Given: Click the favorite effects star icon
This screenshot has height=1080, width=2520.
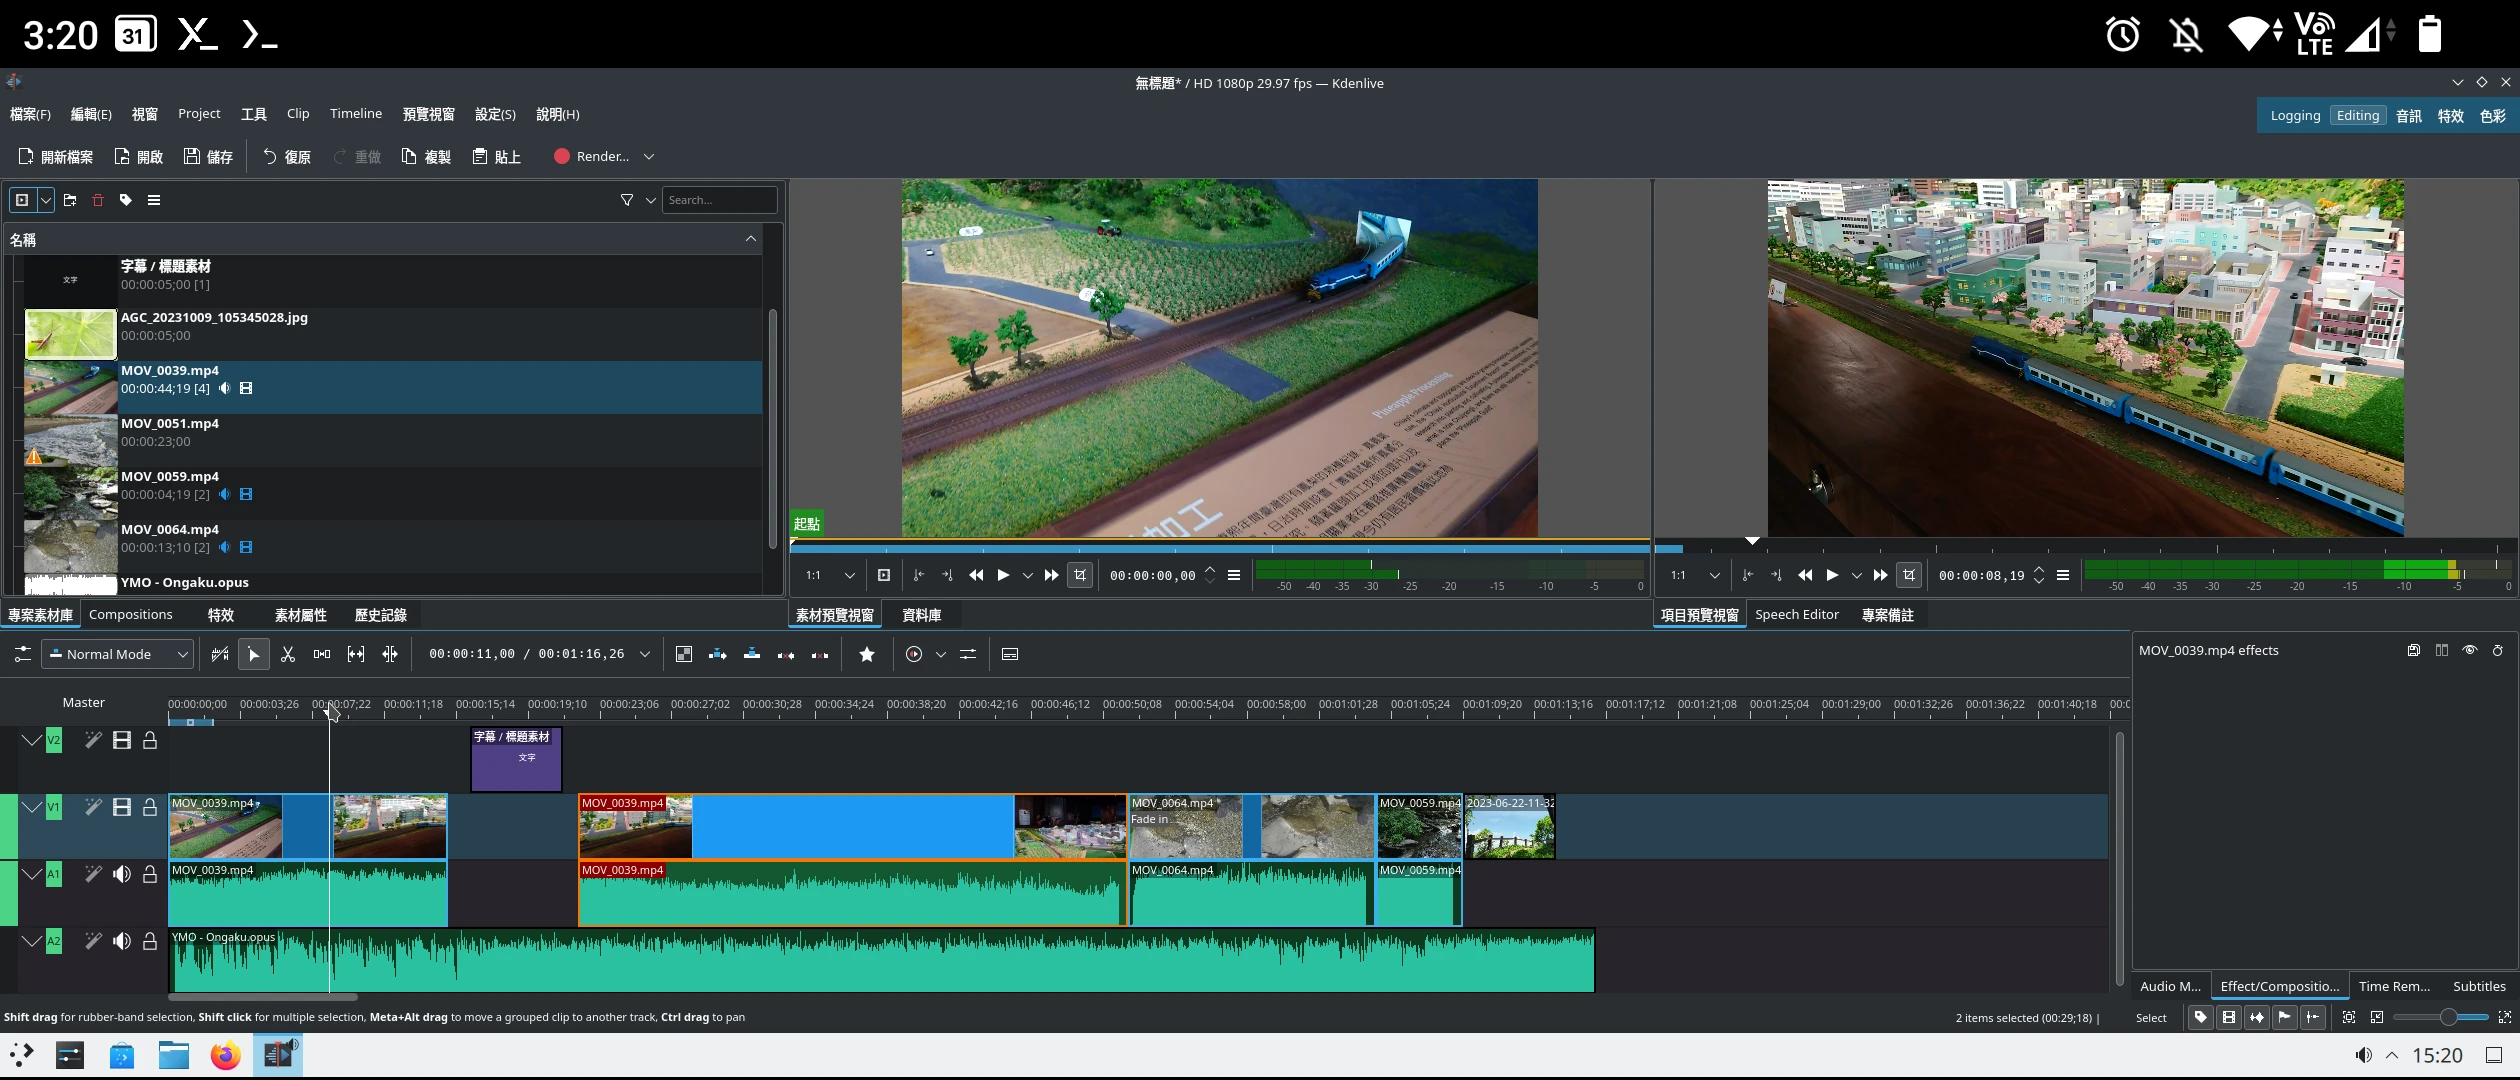Looking at the screenshot, I should pos(867,654).
